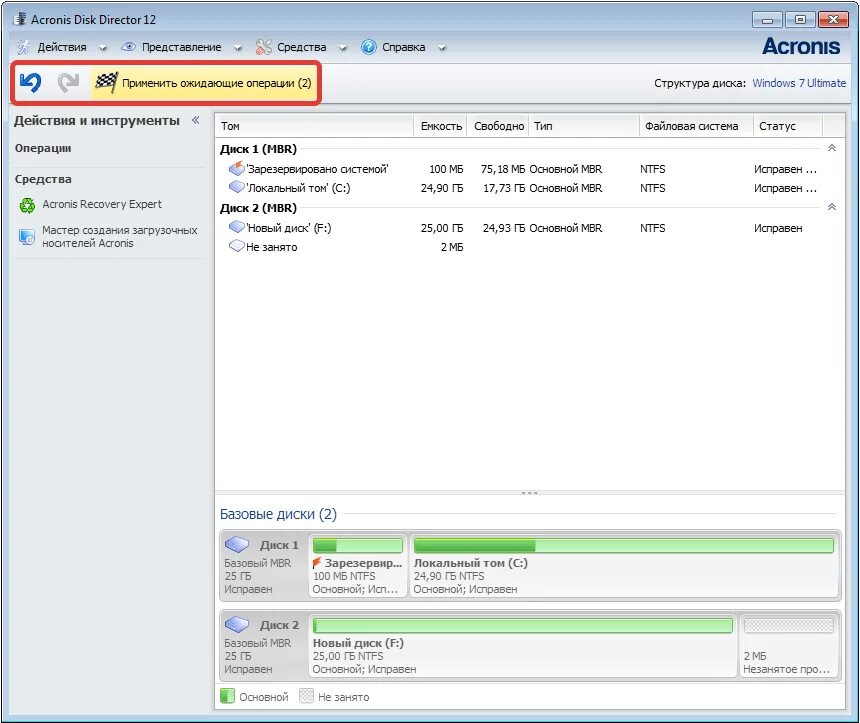
Task: Expand the Действия dropdown arrow
Action: coord(103,48)
